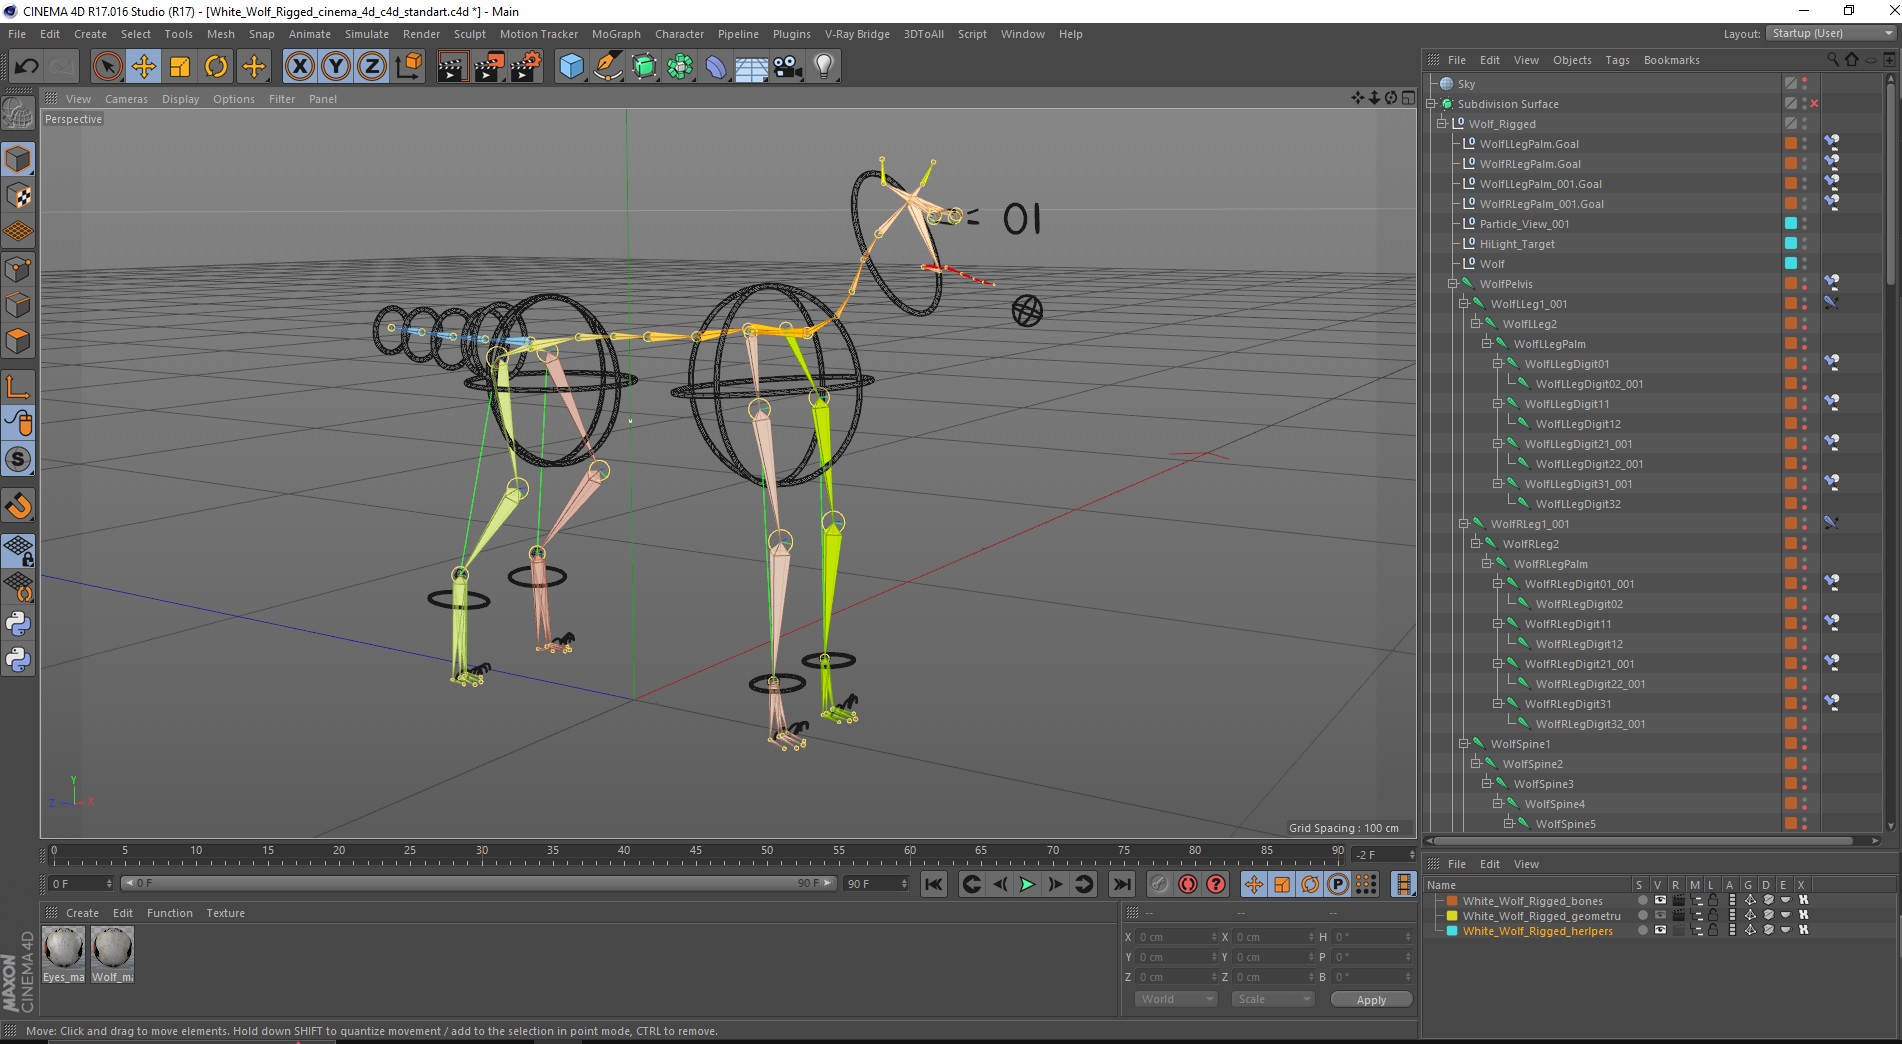
Task: Click the Undo arrow icon
Action: [26, 67]
